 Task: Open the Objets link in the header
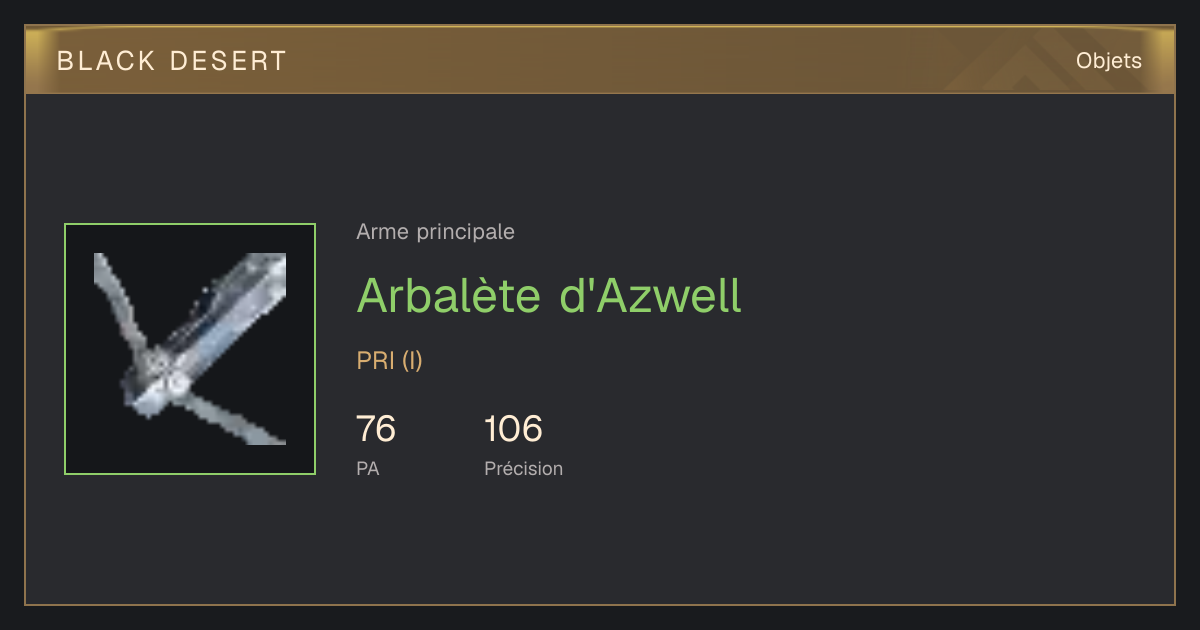(x=1108, y=61)
